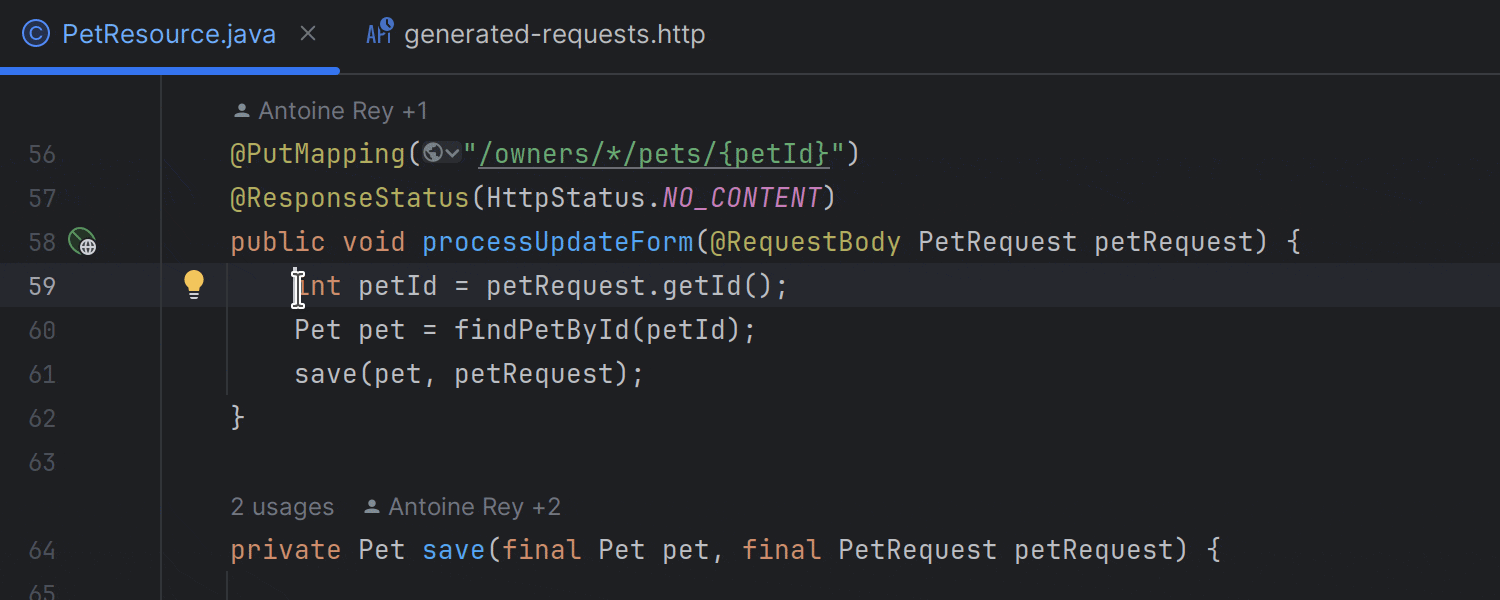Image resolution: width=1500 pixels, height=600 pixels.
Task: Click the text cursor position in the int petId line
Action: pos(297,287)
